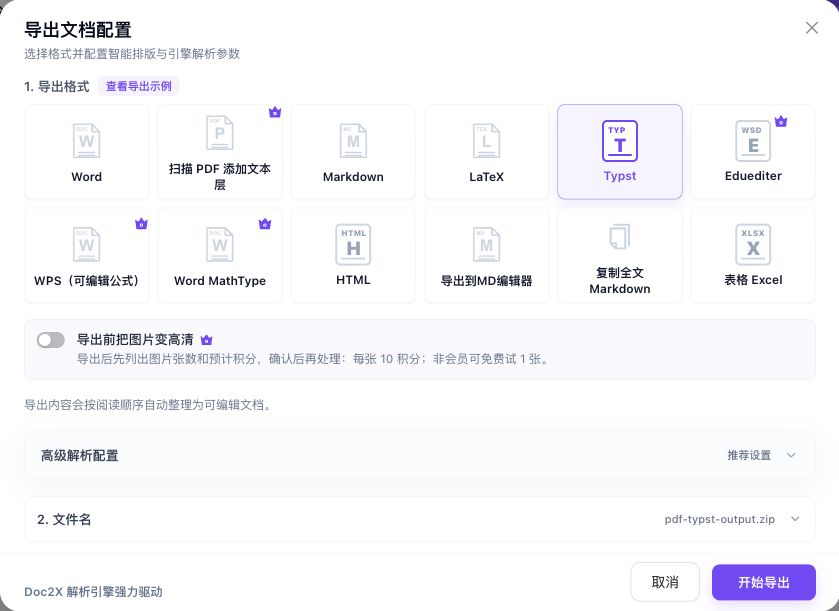Open the 推荐设置 dropdown
Screen dimensions: 839x611
(x=761, y=455)
